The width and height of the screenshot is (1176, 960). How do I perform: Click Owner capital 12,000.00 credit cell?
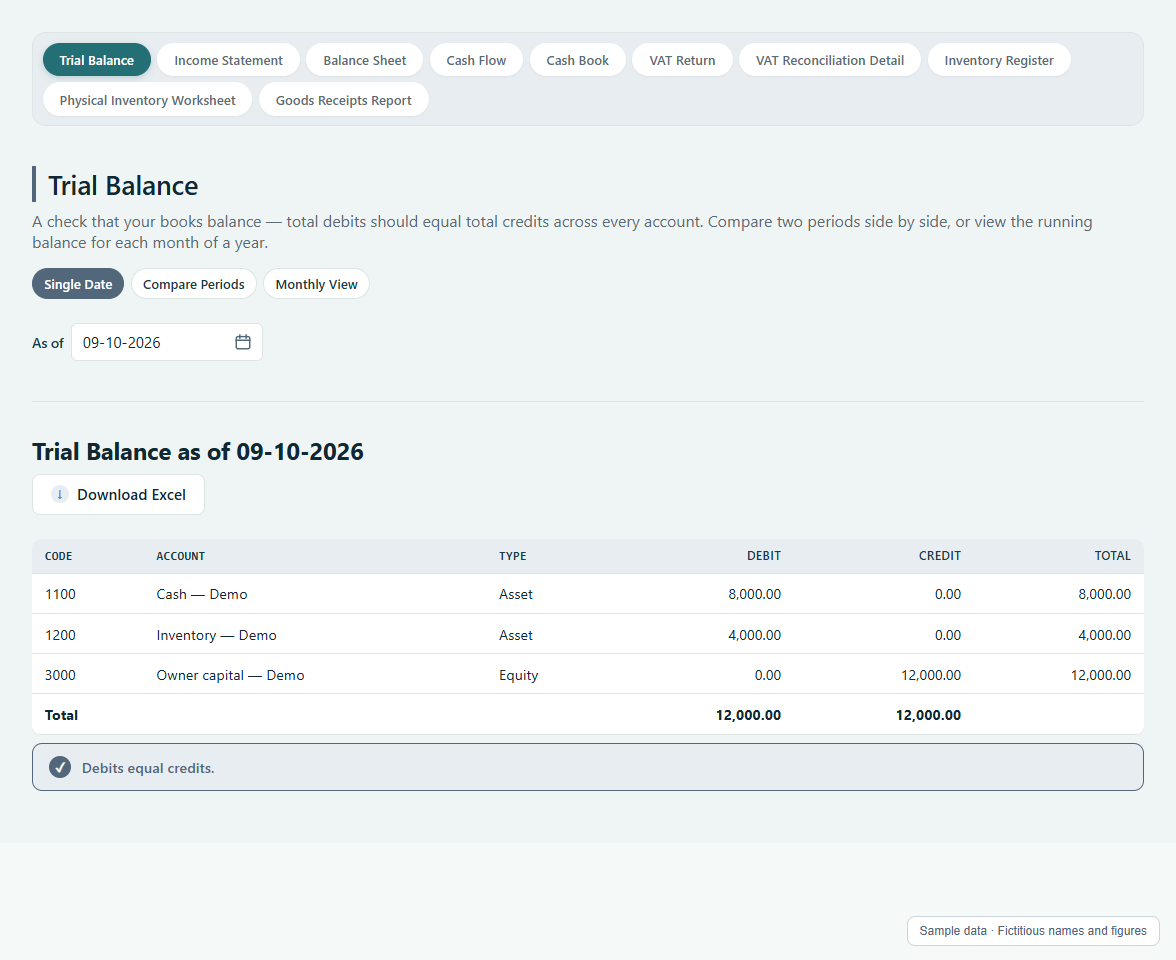(931, 675)
